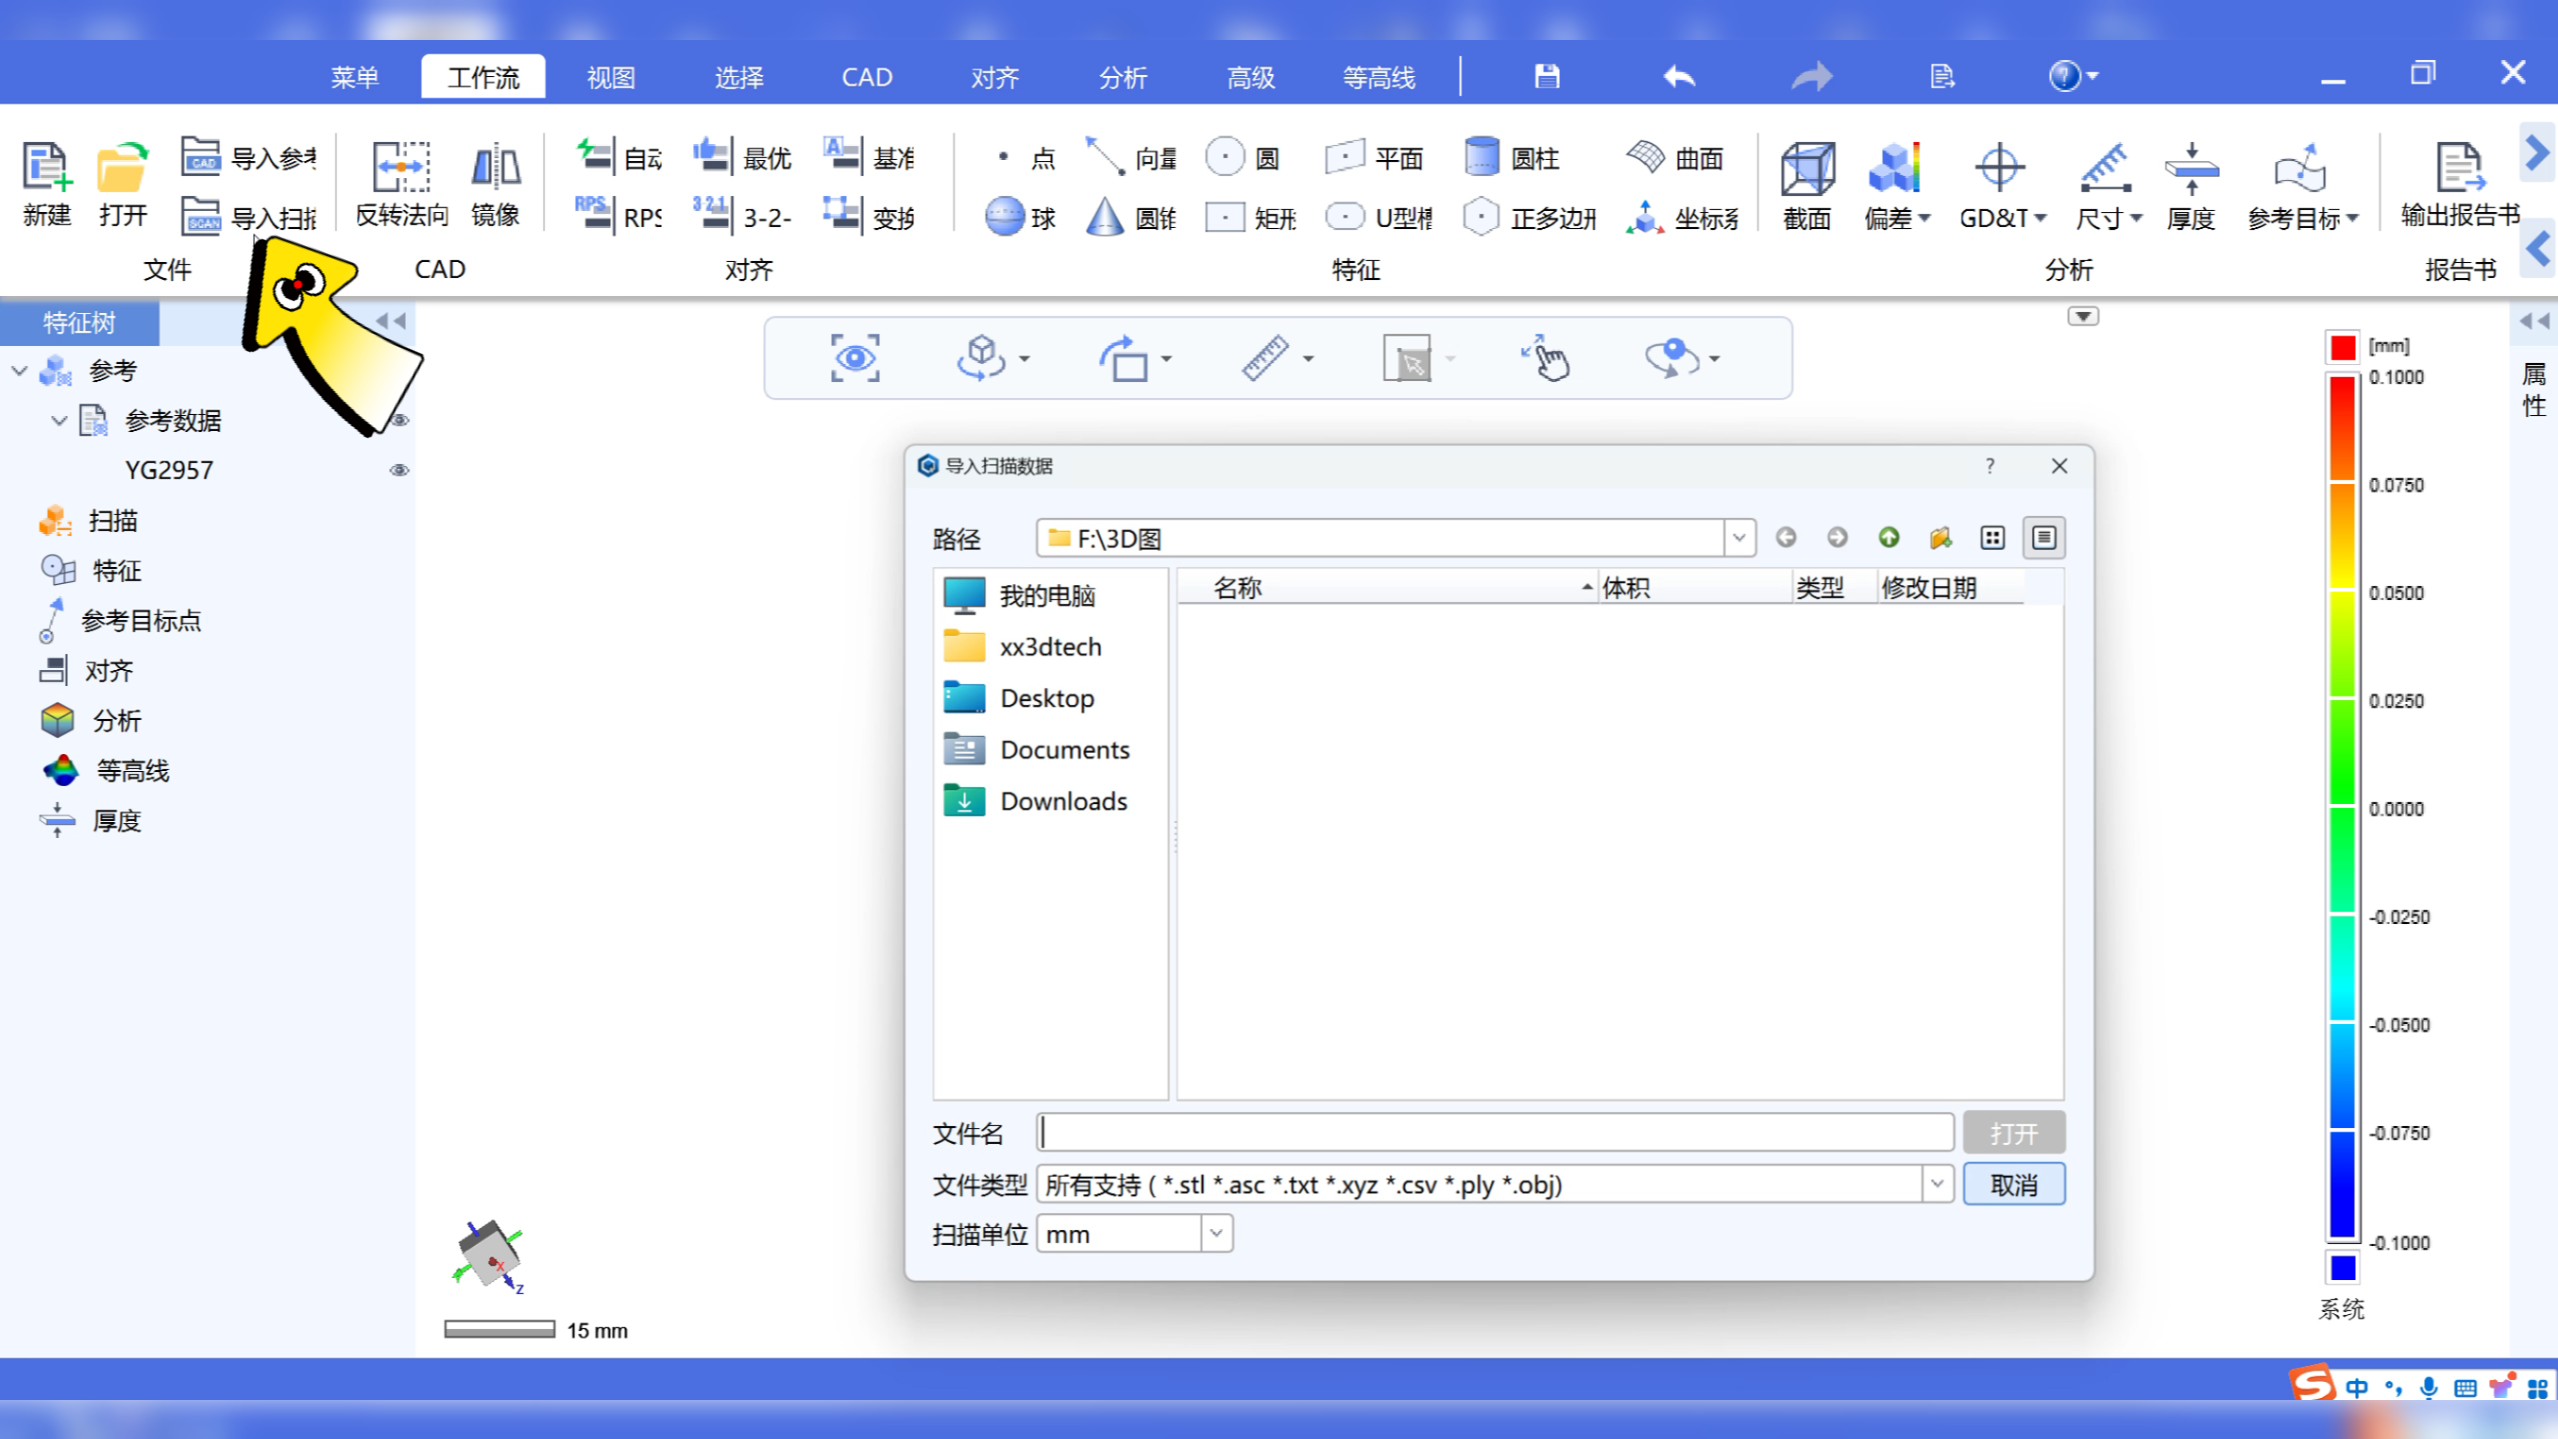Open the path dropdown for F:\3D图
2558x1439 pixels.
[x=1739, y=538]
